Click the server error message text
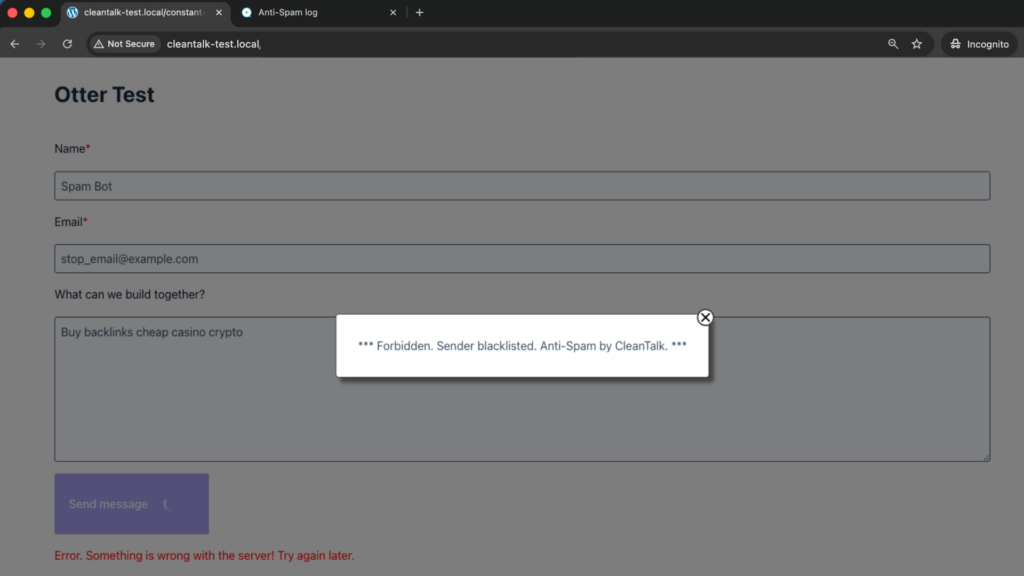1024x576 pixels. click(x=204, y=556)
